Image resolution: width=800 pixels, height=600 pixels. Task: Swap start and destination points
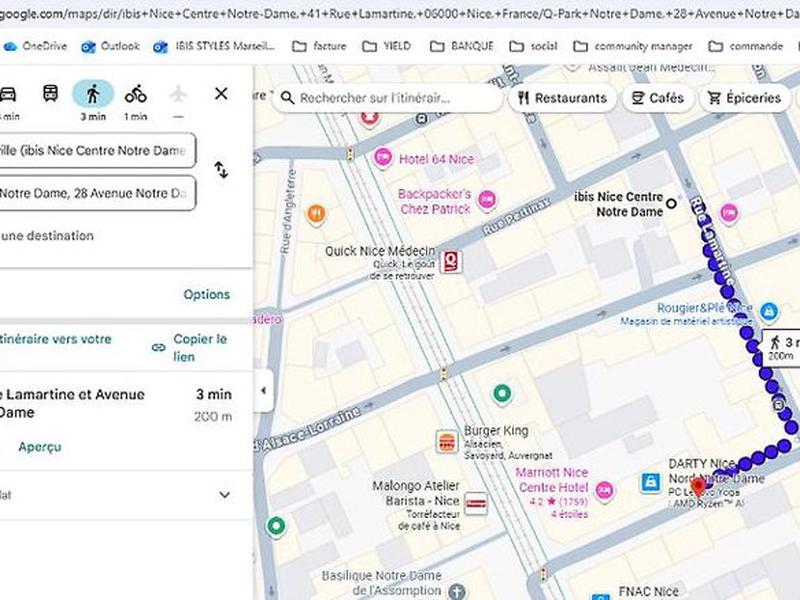tap(221, 170)
